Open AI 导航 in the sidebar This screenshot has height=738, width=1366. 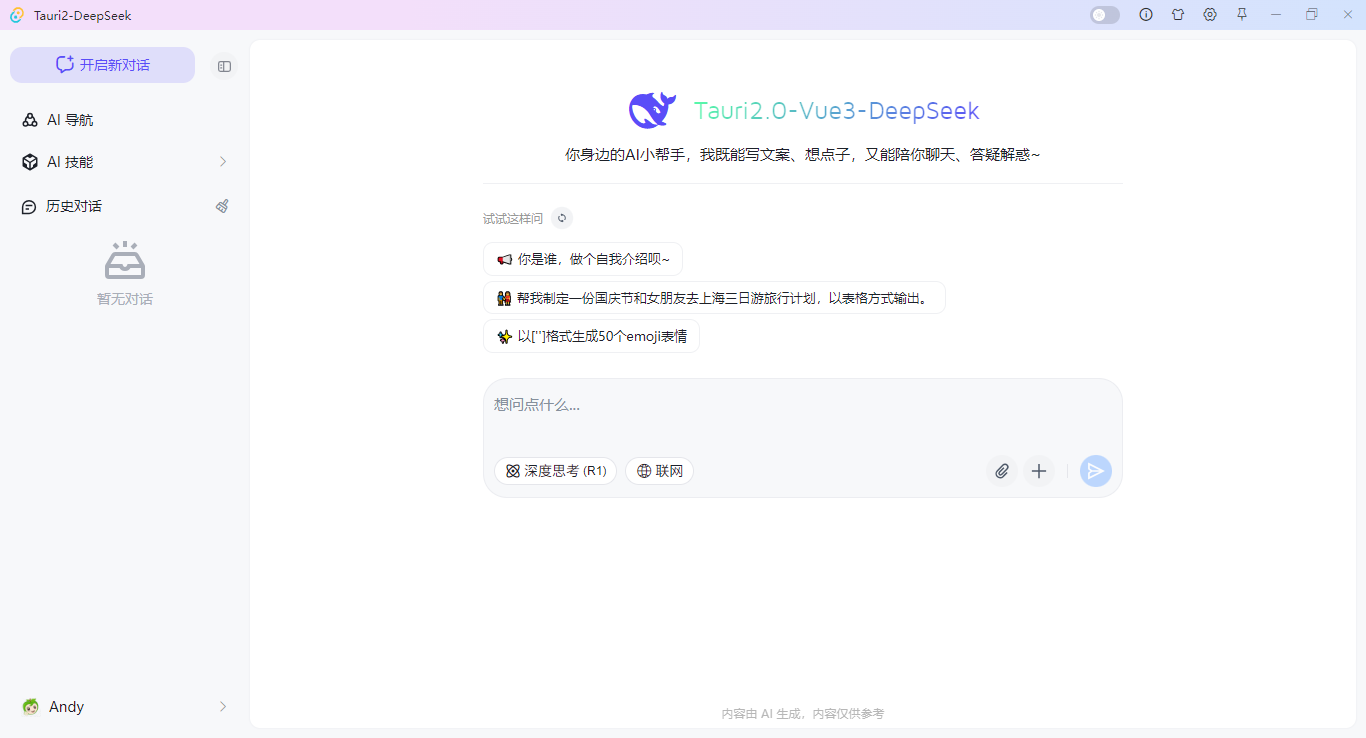coord(70,119)
